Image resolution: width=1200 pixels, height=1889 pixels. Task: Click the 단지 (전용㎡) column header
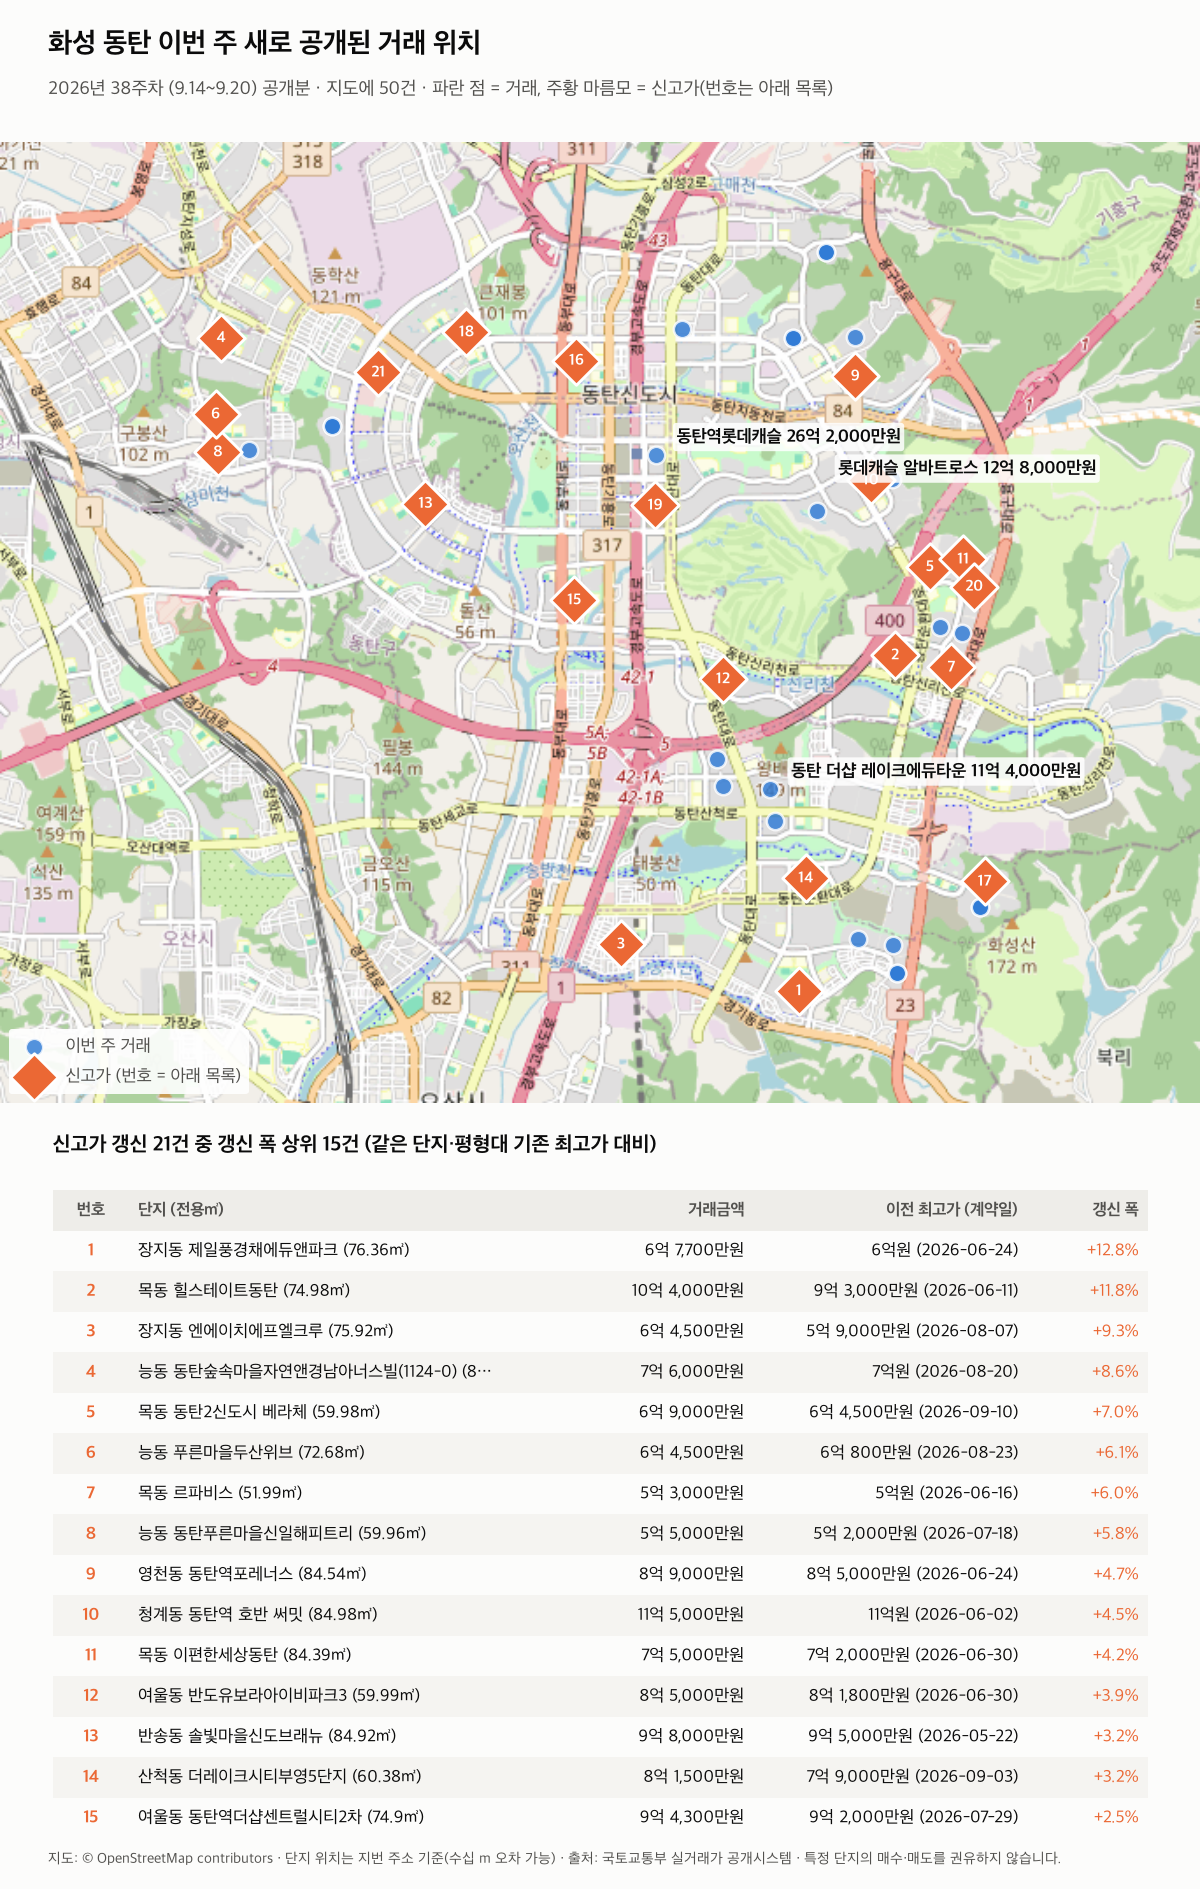point(181,1209)
